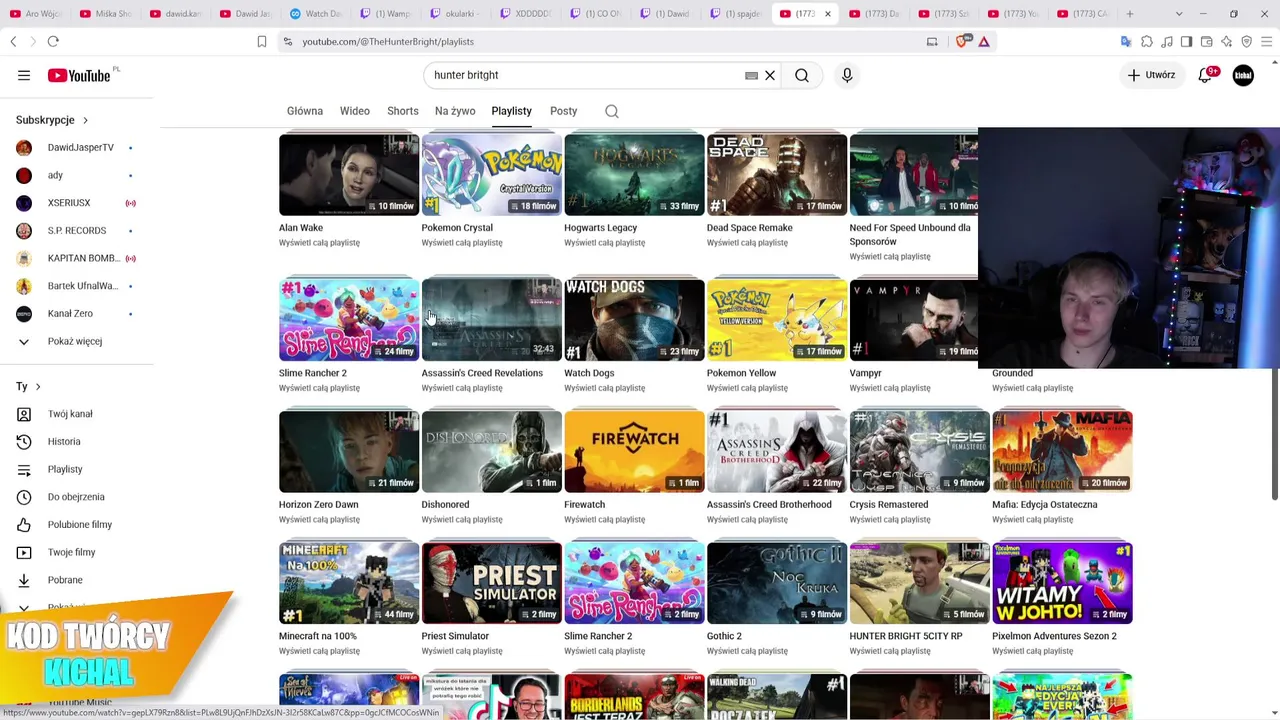
Task: Reload the page
Action: click(53, 42)
